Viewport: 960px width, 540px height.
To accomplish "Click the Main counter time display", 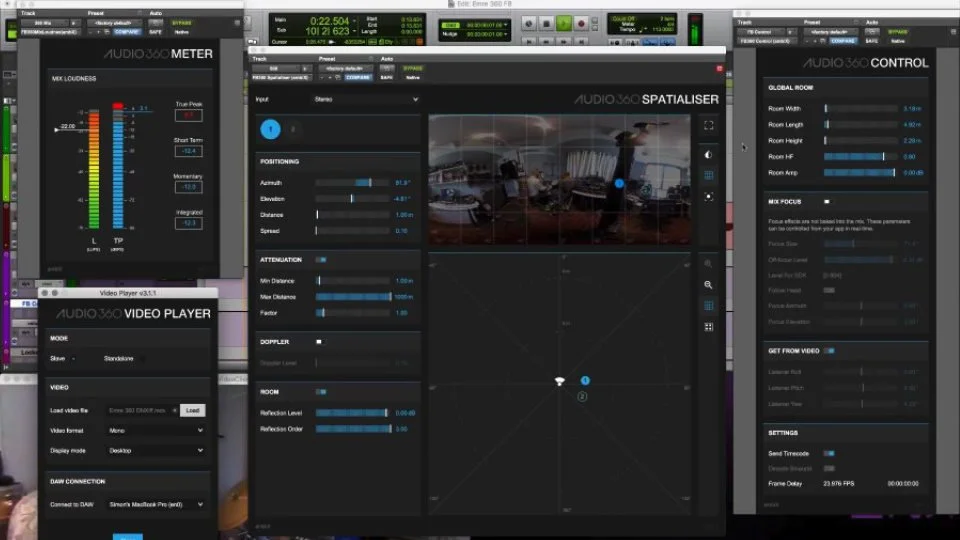I will [x=329, y=21].
